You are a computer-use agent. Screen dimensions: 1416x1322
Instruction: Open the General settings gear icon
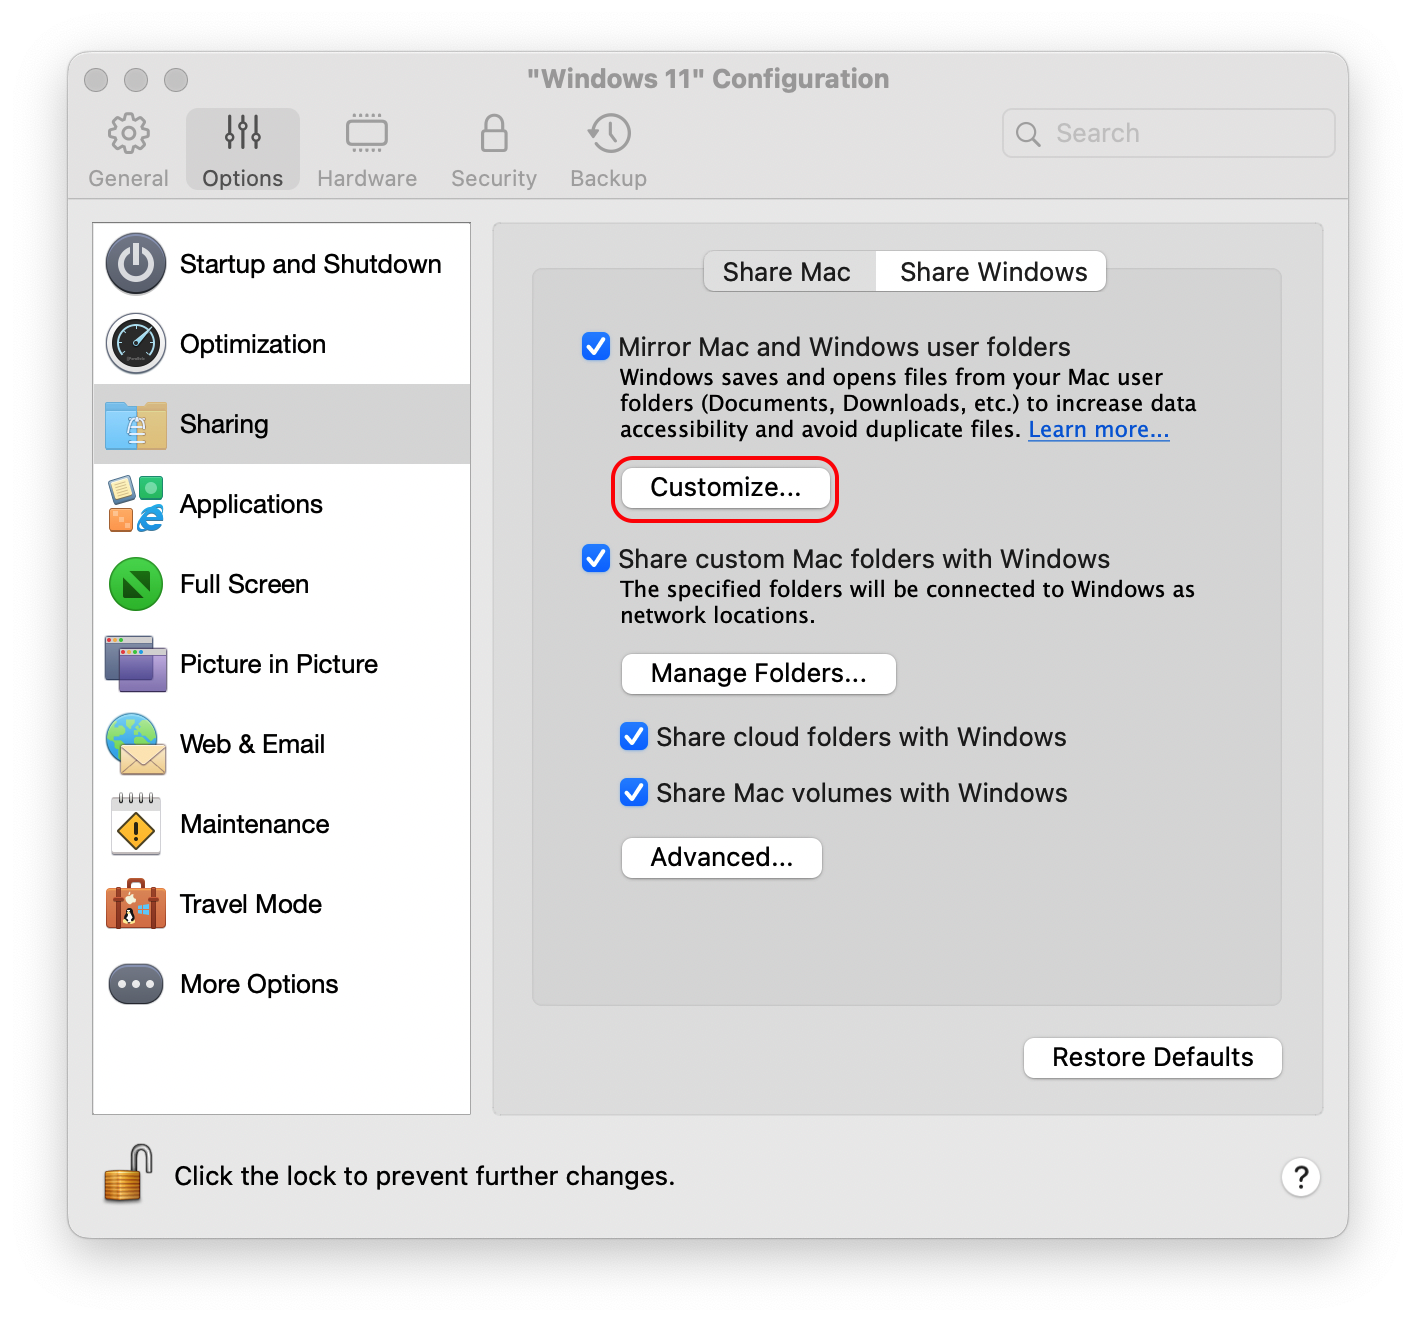point(128,134)
